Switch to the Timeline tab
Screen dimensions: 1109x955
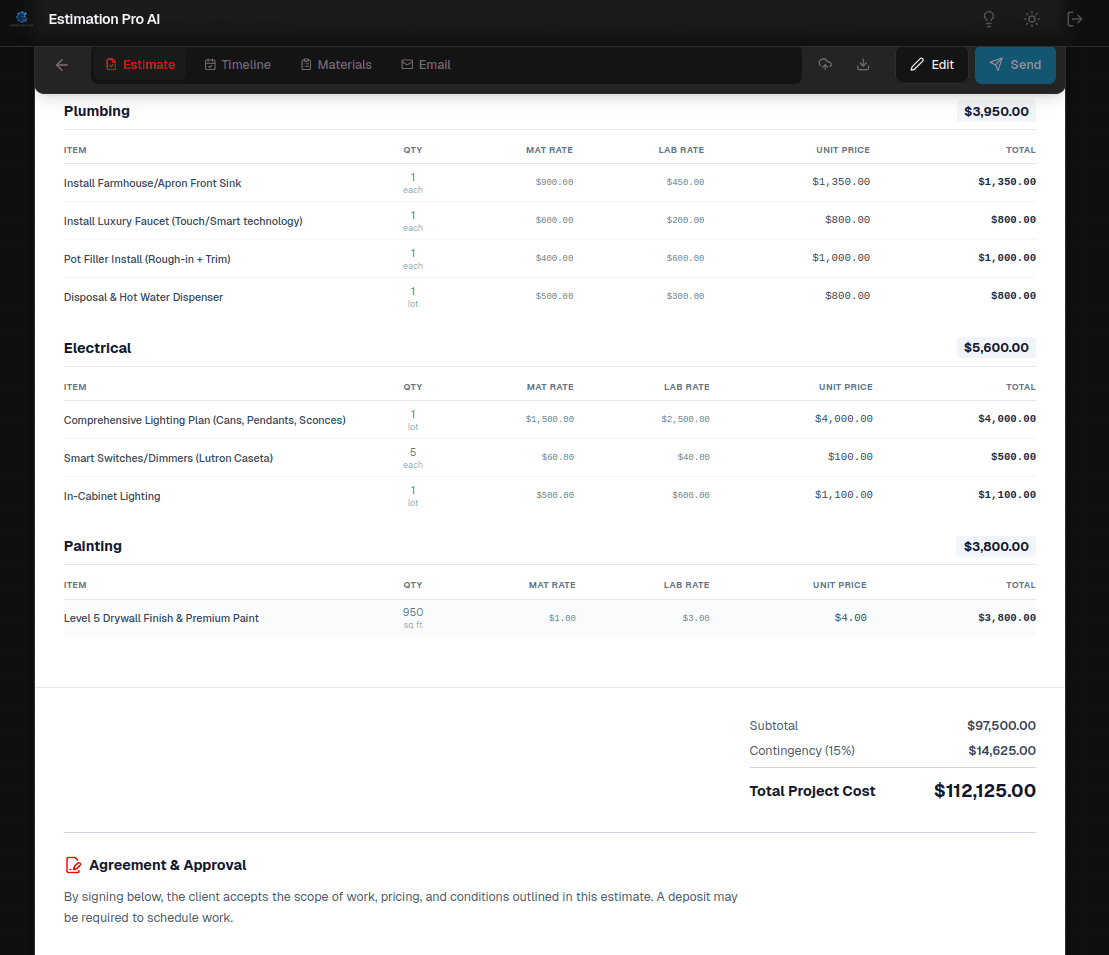point(237,64)
